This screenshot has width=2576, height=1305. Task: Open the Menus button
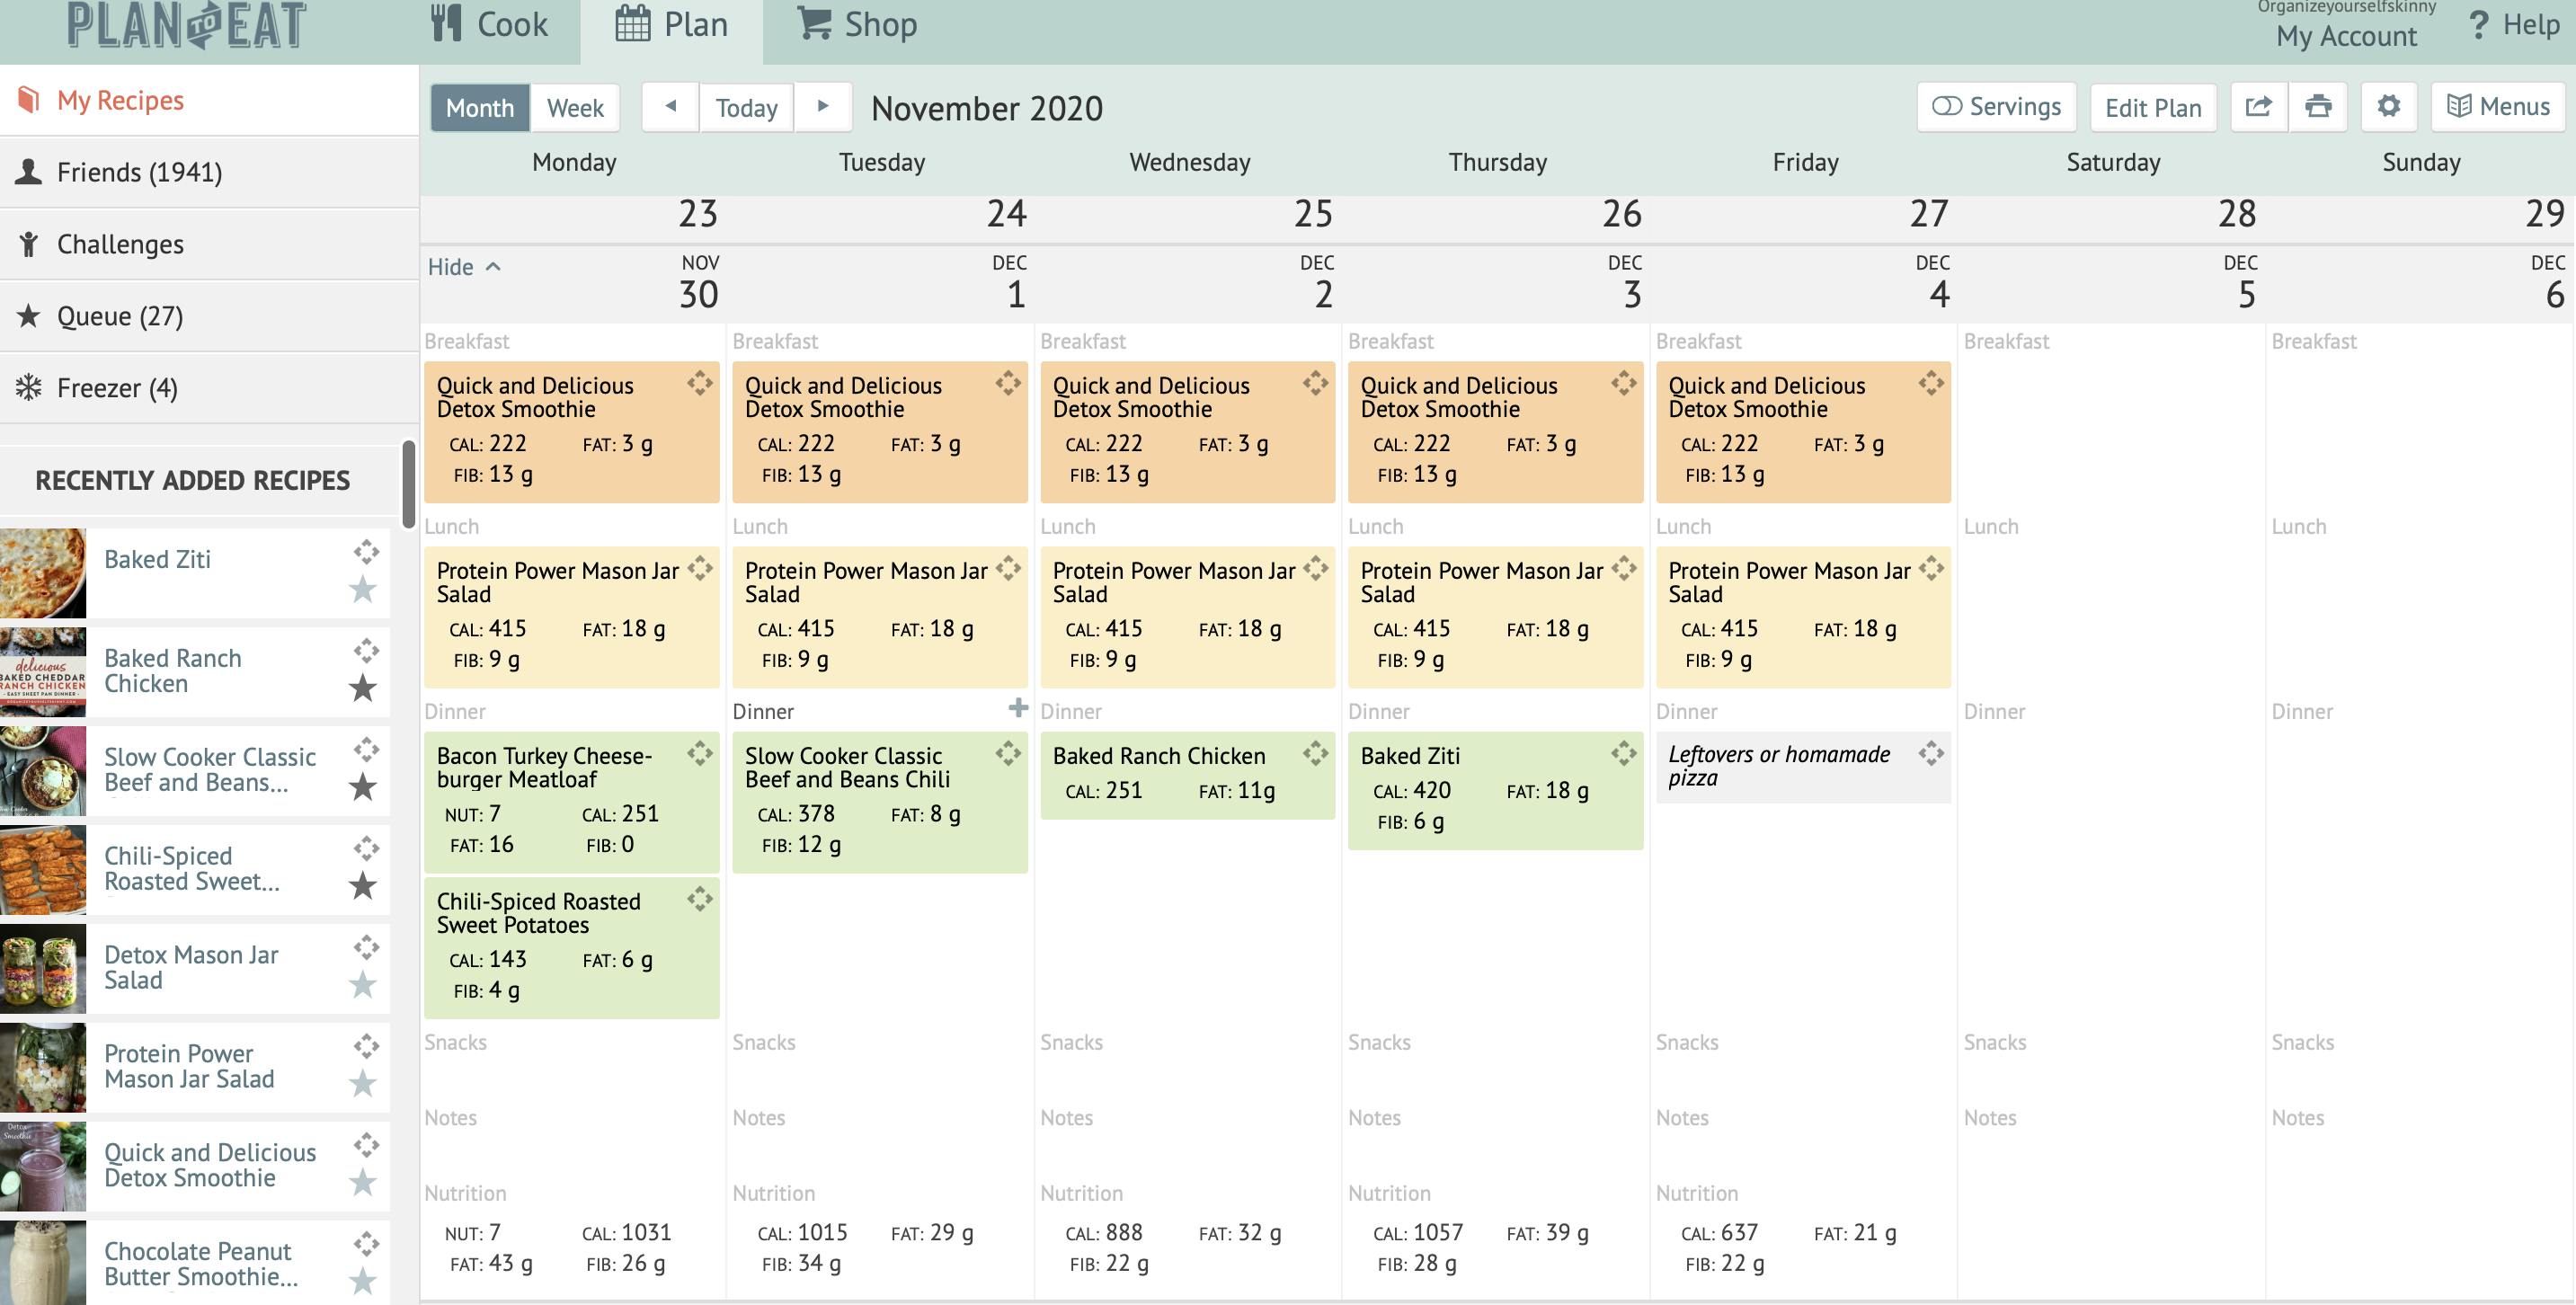(x=2497, y=107)
